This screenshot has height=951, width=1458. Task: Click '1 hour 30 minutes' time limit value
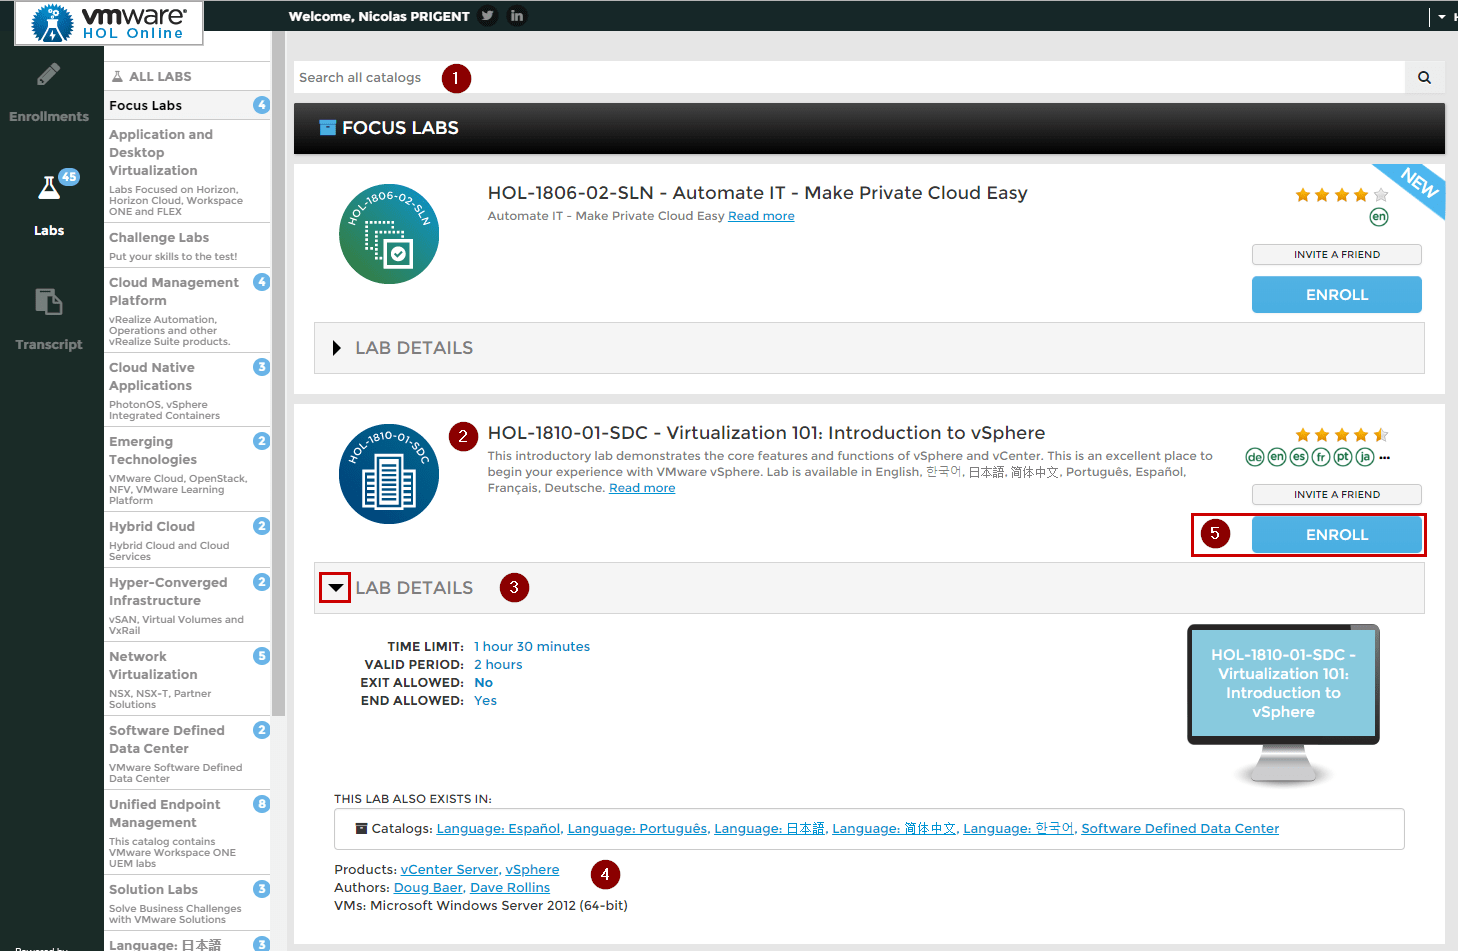pyautogui.click(x=532, y=647)
